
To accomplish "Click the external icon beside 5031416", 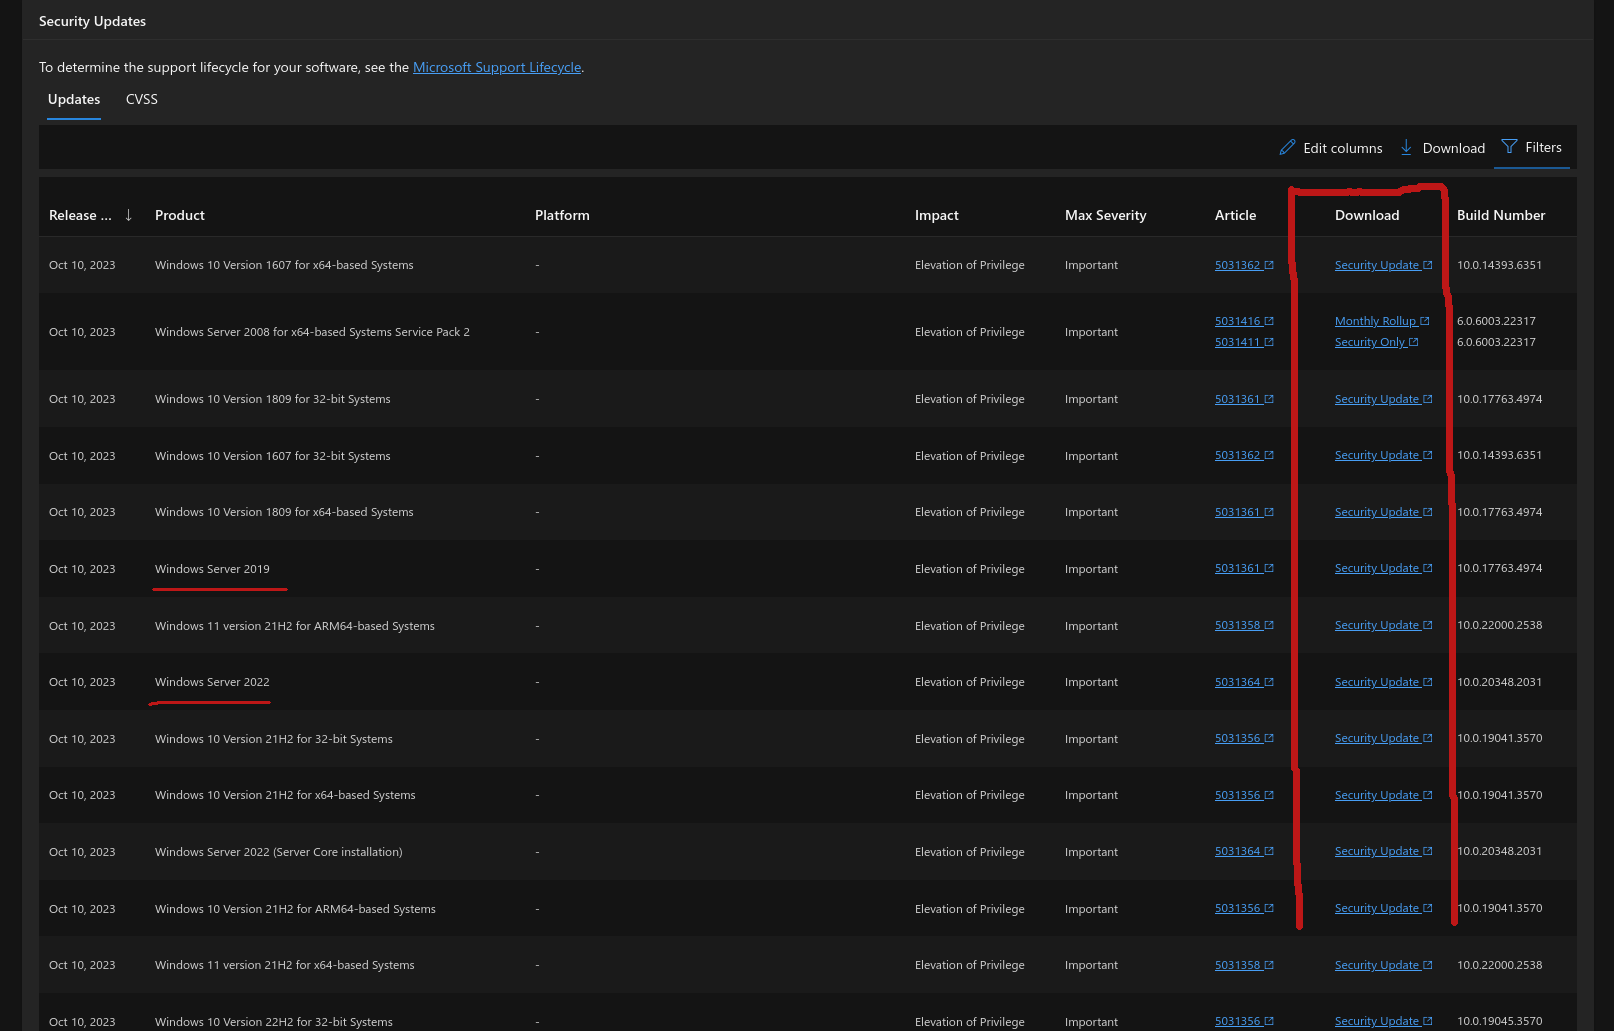I will click(1269, 321).
